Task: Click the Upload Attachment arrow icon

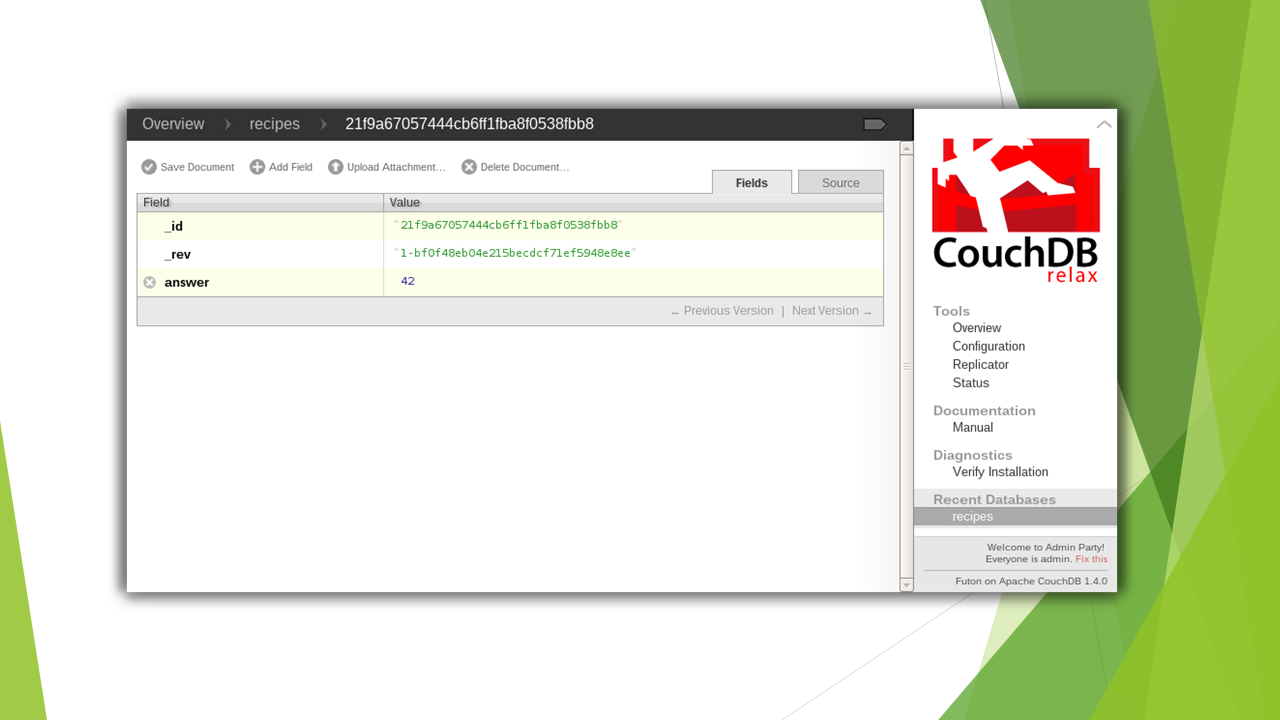Action: tap(336, 167)
